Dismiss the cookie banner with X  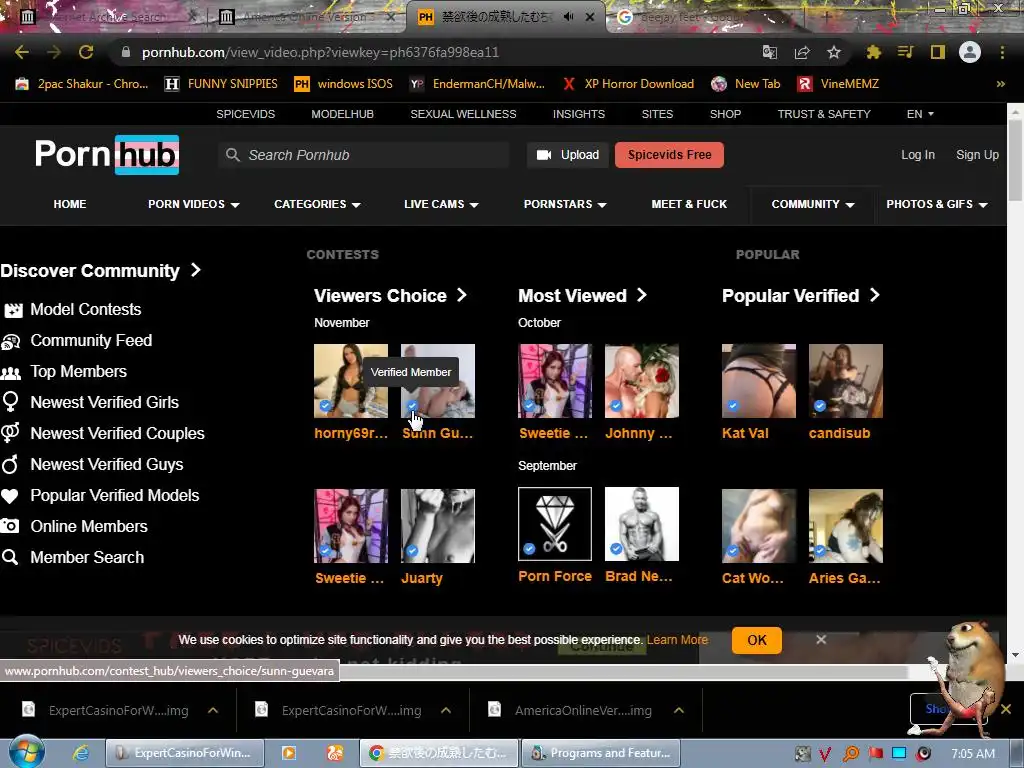[821, 639]
